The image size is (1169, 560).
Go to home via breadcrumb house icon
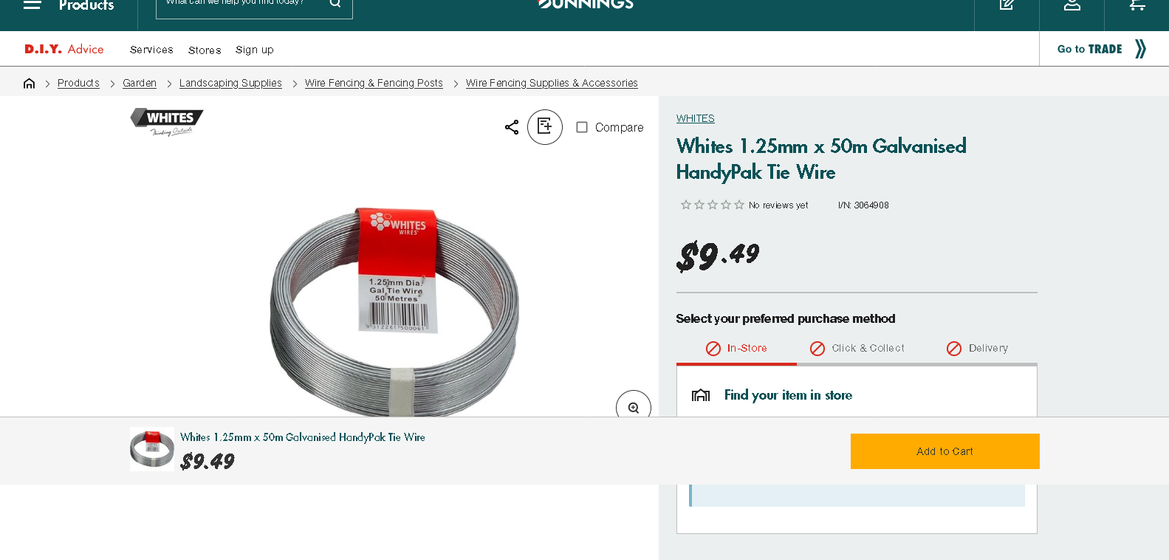pos(29,84)
